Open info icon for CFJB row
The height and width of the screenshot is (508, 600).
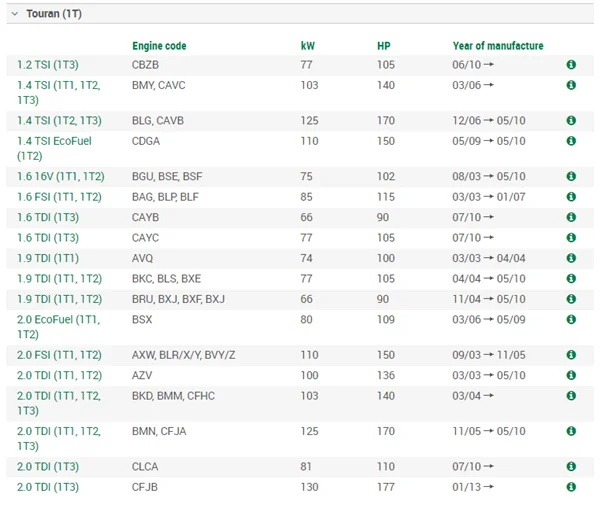[x=571, y=487]
